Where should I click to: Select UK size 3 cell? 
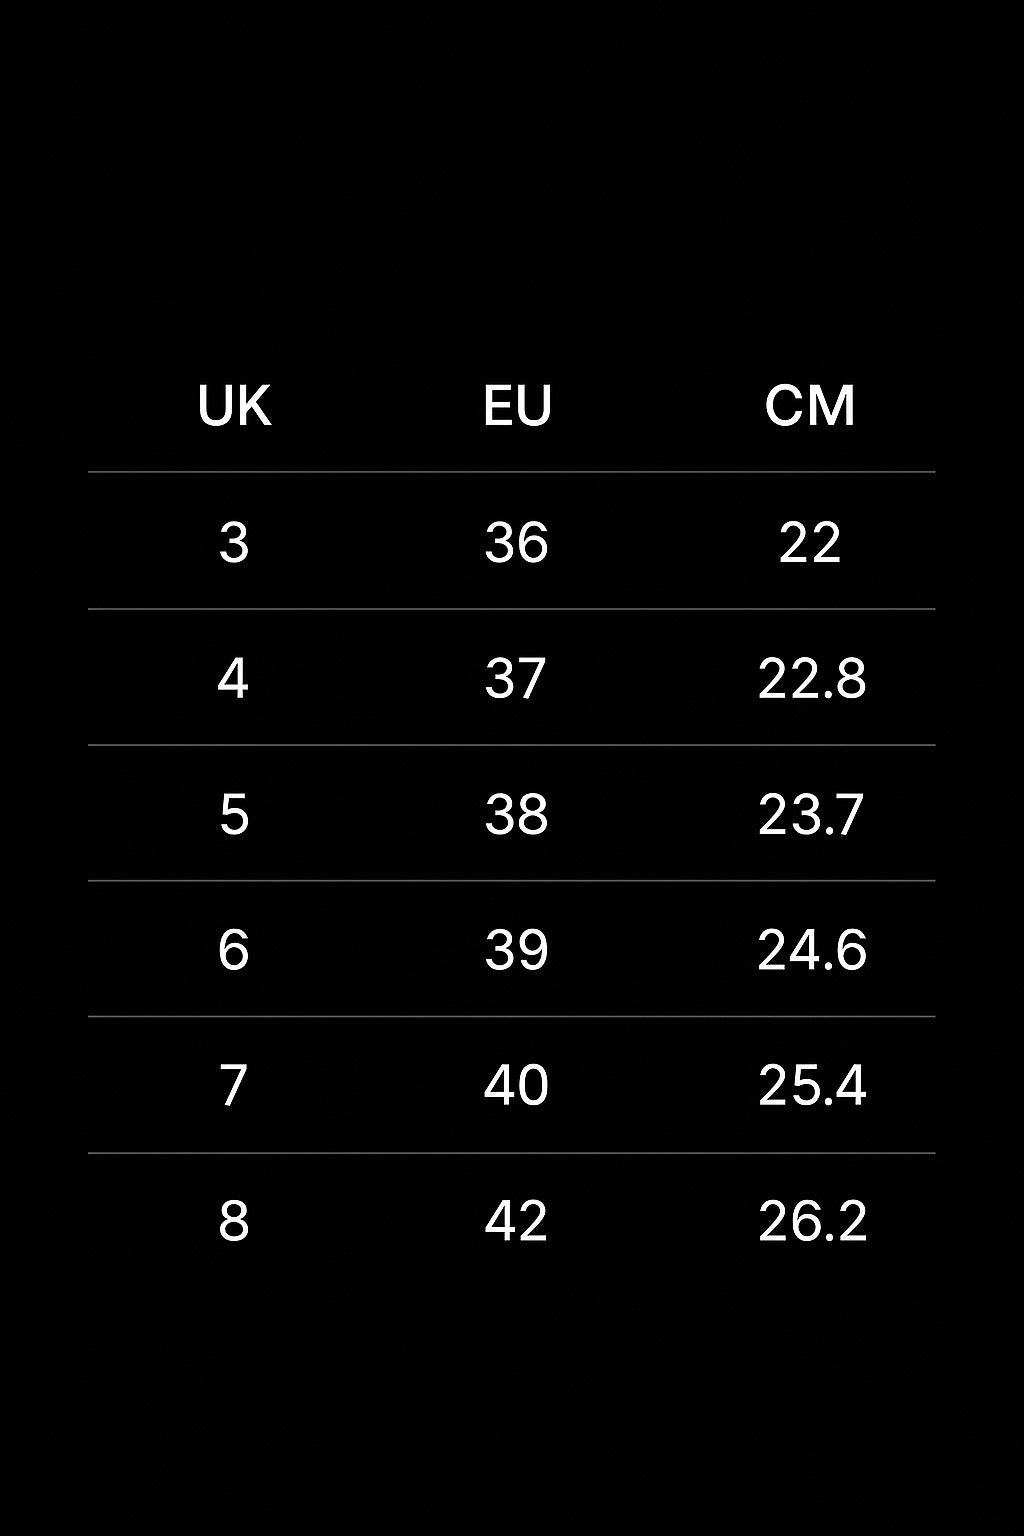click(234, 543)
